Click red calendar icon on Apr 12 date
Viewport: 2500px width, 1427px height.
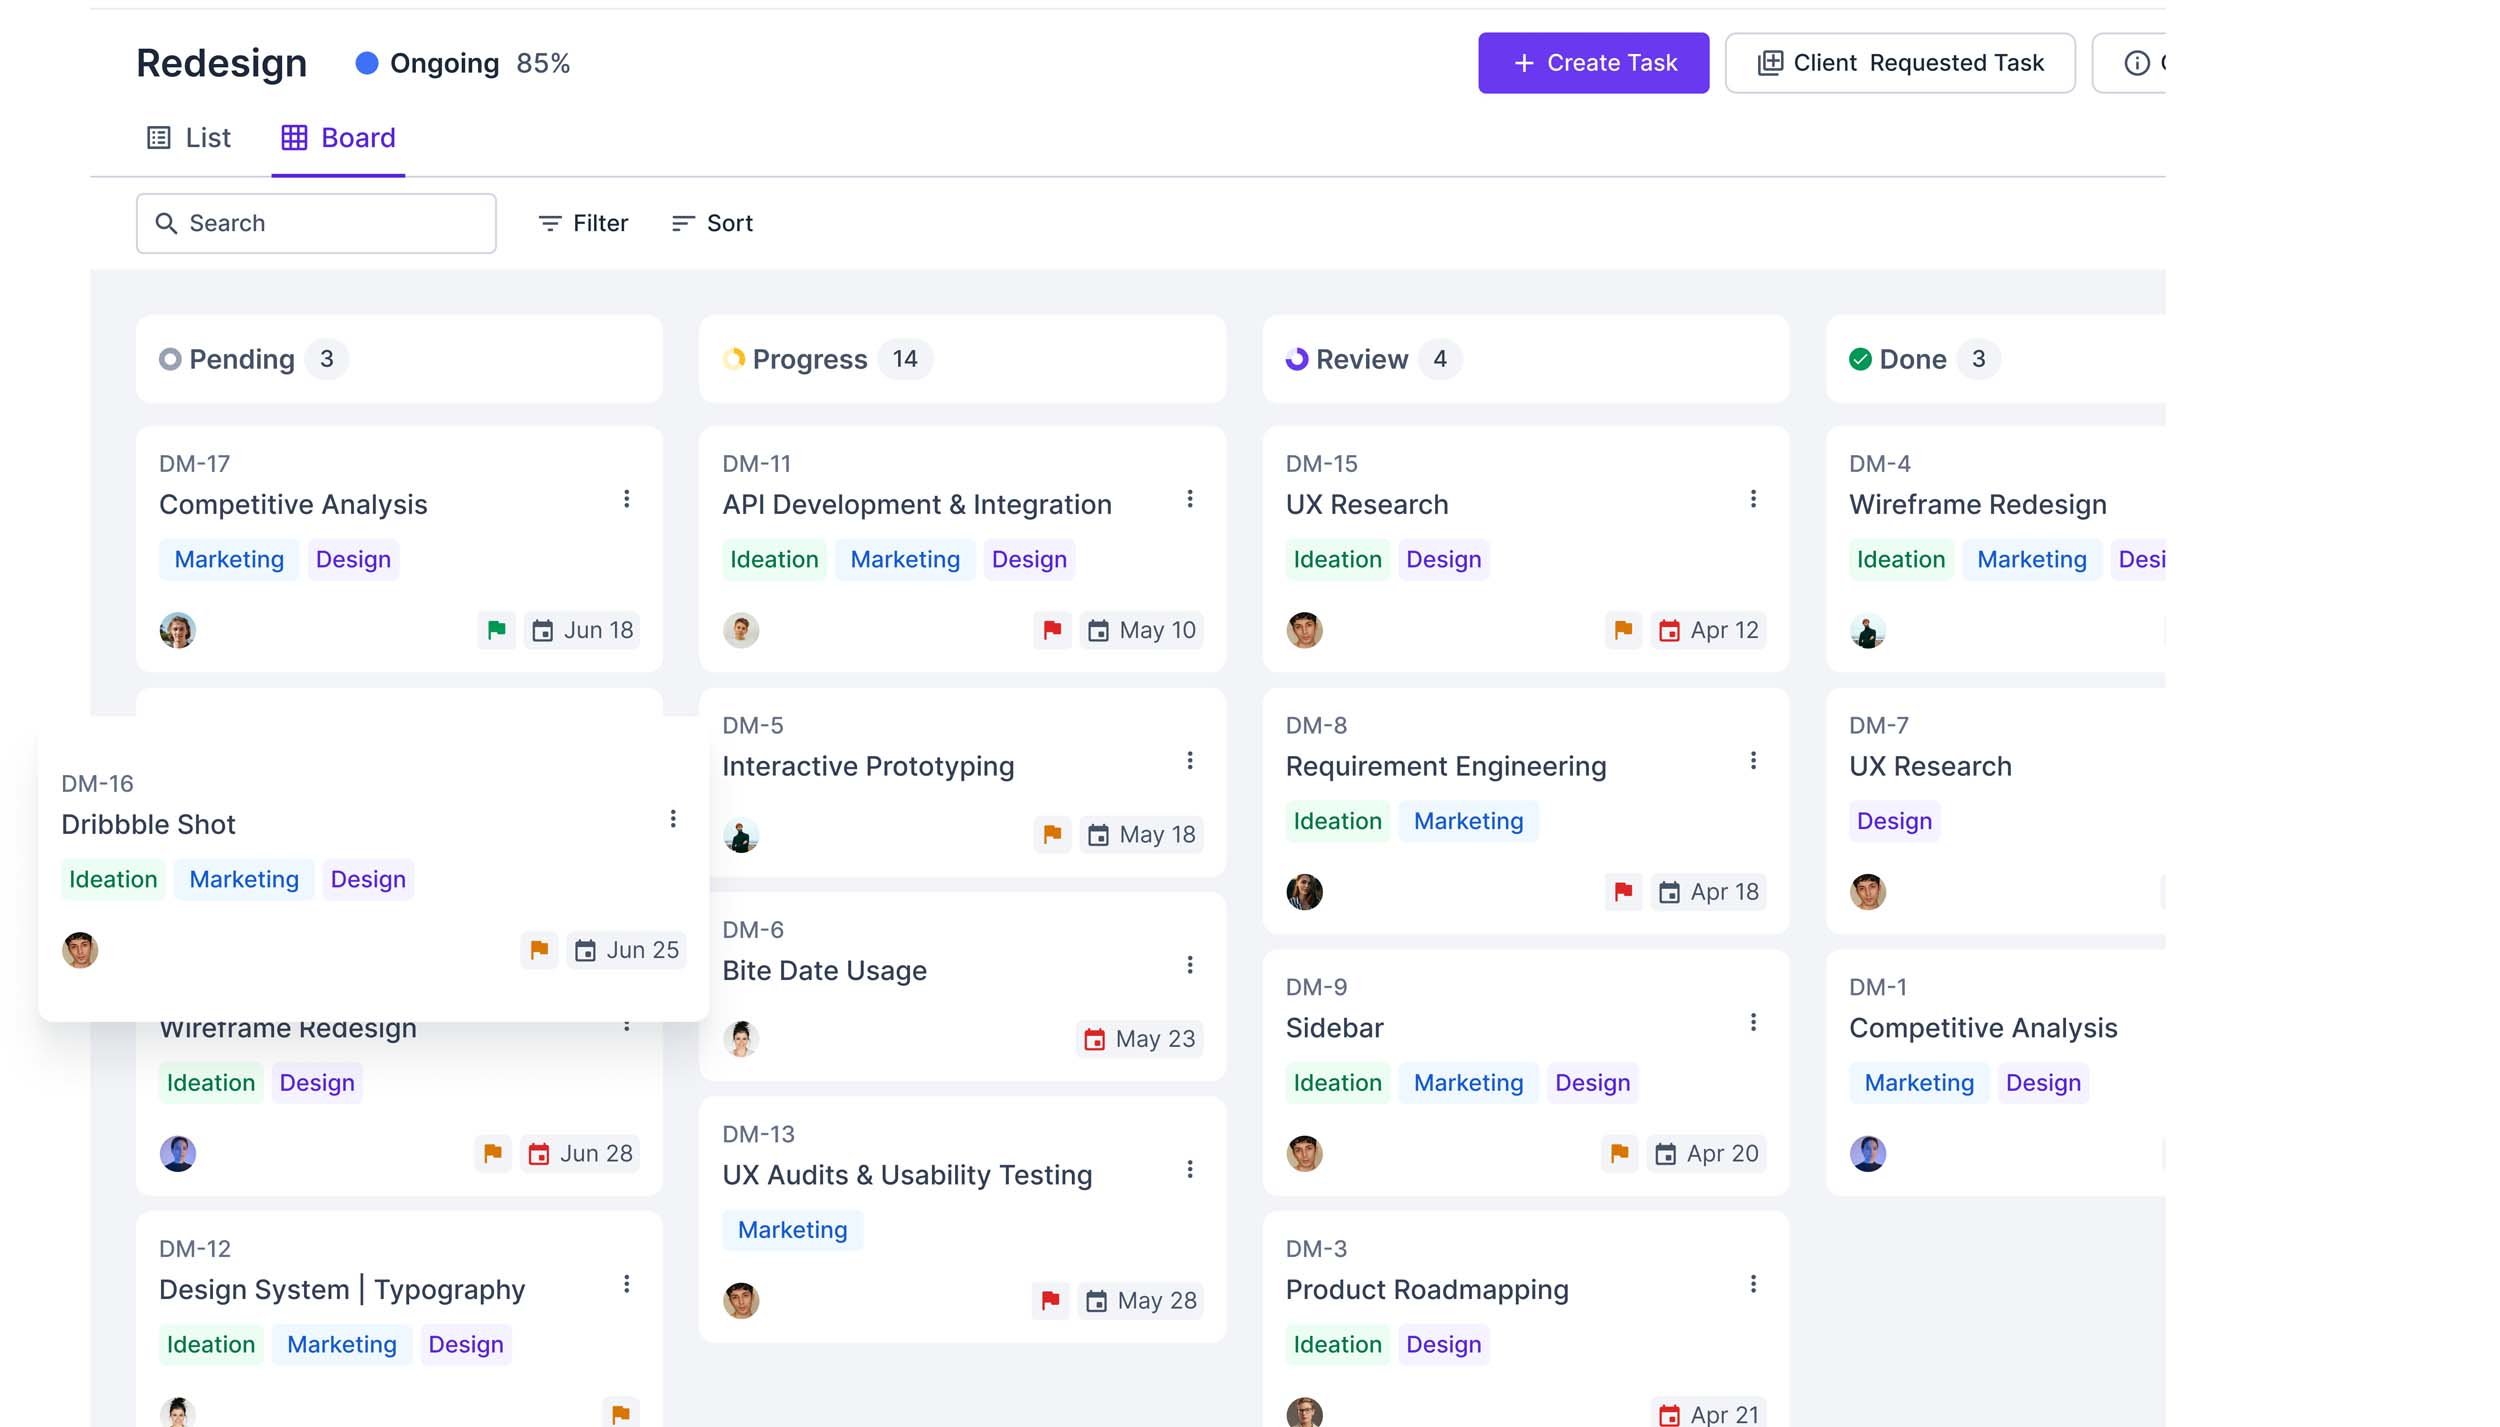pyautogui.click(x=1669, y=630)
